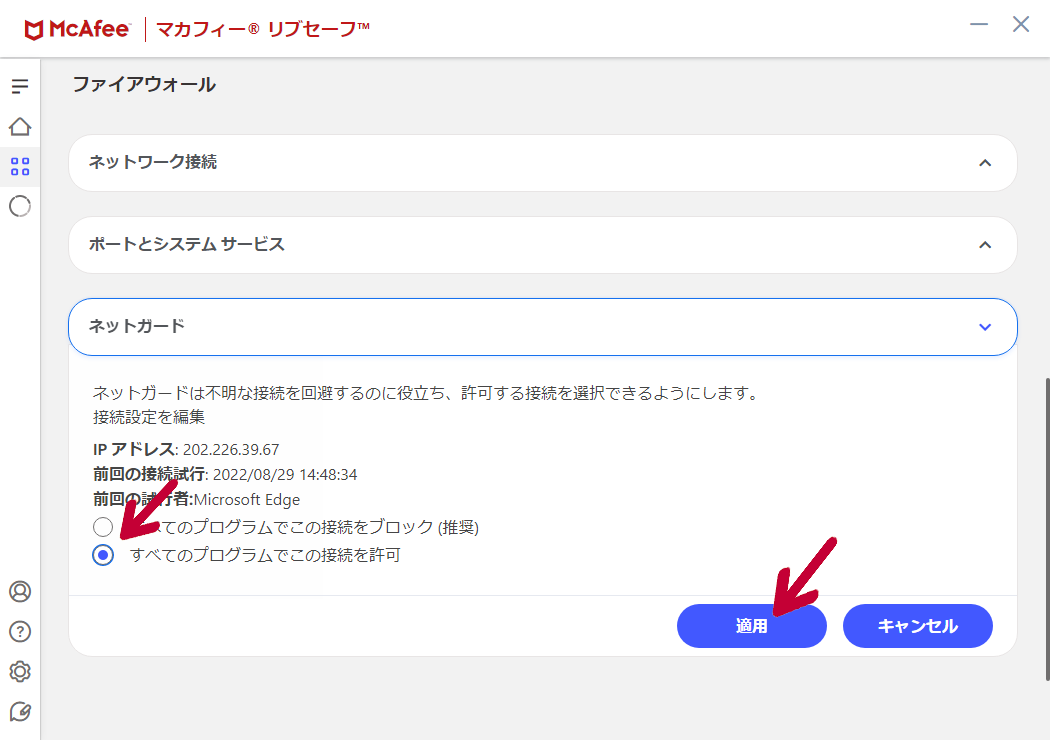
Task: Open the account profile icon
Action: point(20,591)
